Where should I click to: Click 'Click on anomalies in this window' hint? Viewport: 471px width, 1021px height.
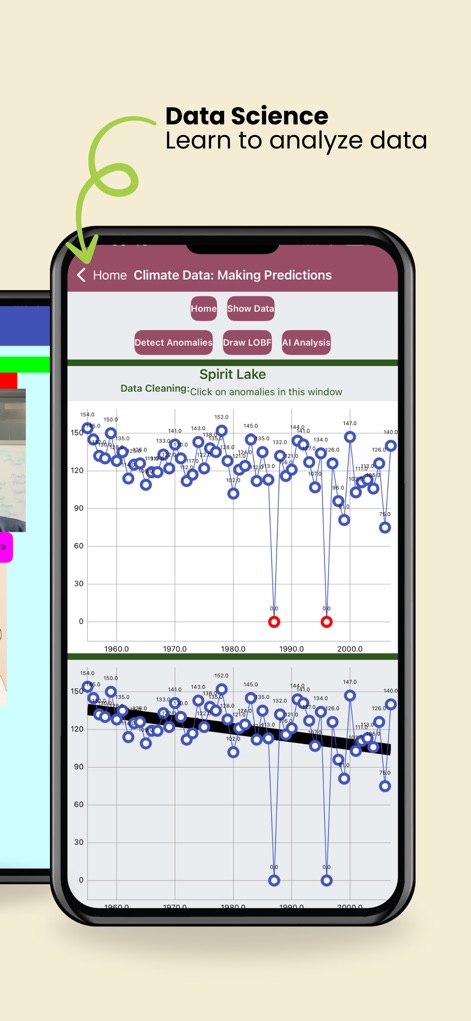pos(266,391)
